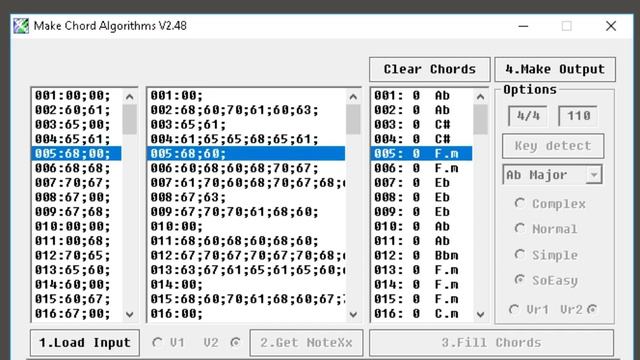Select row 009:67;68; in first list
This screenshot has width=640, height=360.
(77, 212)
